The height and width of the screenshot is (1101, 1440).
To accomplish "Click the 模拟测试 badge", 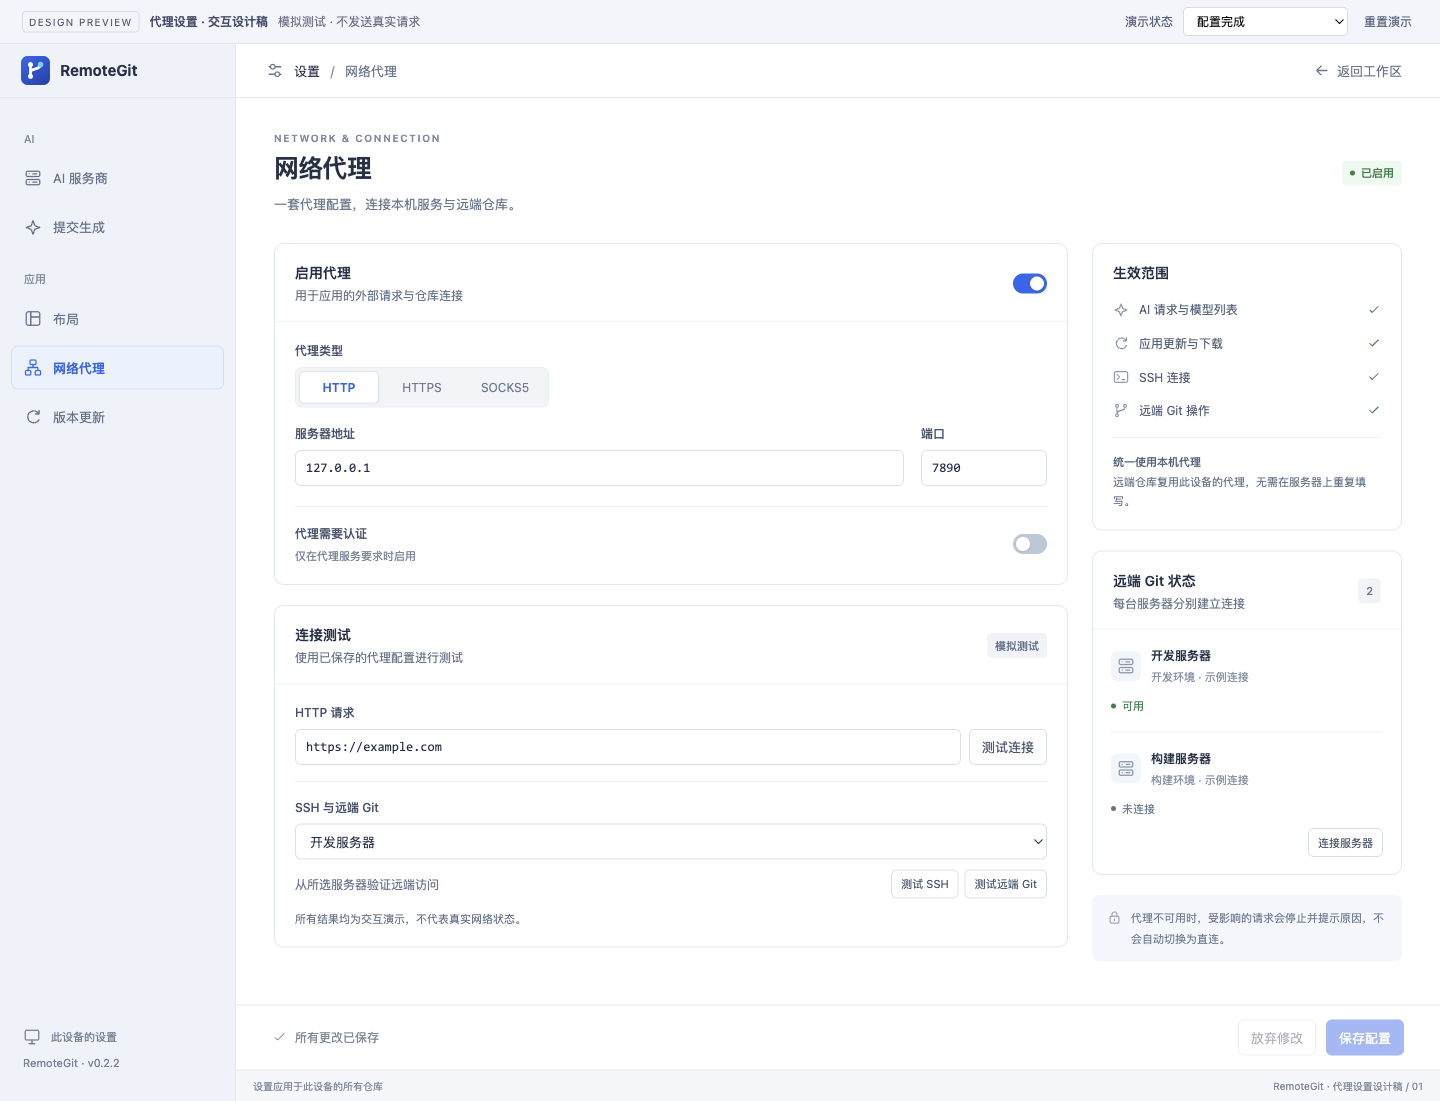I will click(1017, 646).
